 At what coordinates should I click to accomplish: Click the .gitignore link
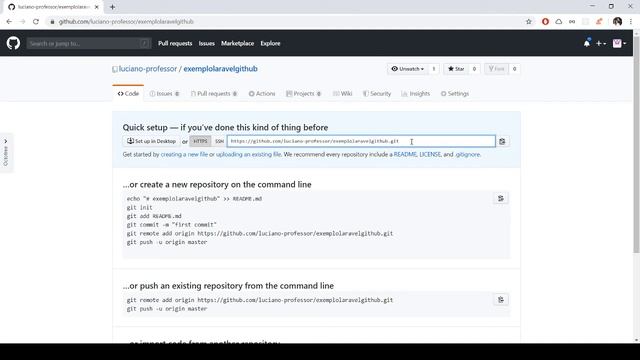[x=467, y=154]
